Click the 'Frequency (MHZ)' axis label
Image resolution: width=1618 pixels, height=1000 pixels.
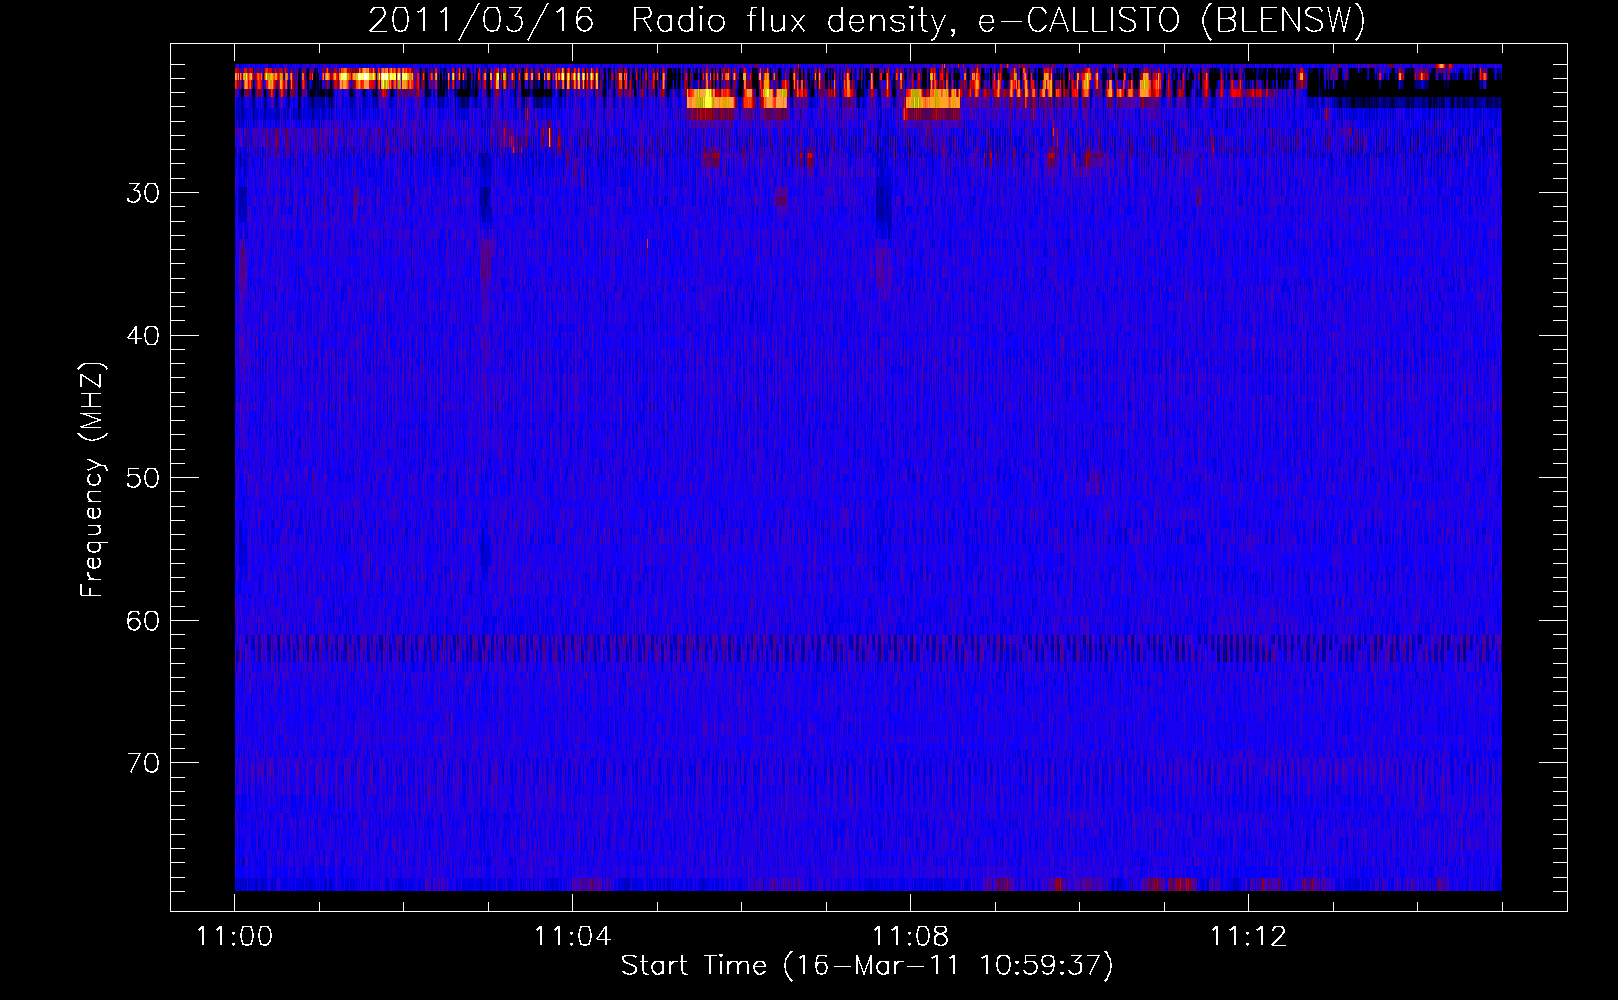click(x=92, y=480)
